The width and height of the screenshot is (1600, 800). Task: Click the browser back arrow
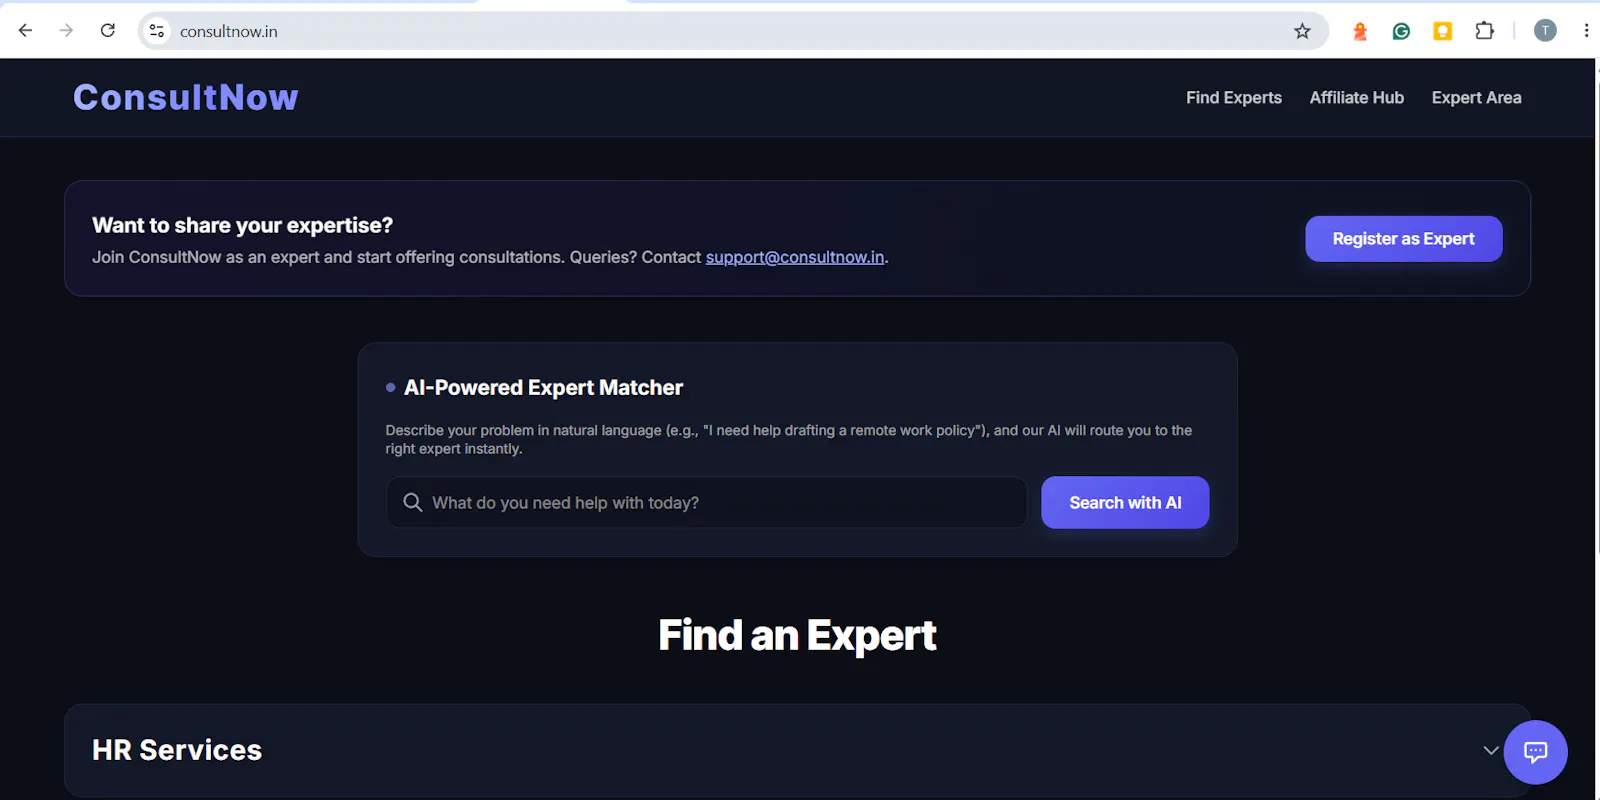[x=26, y=31]
